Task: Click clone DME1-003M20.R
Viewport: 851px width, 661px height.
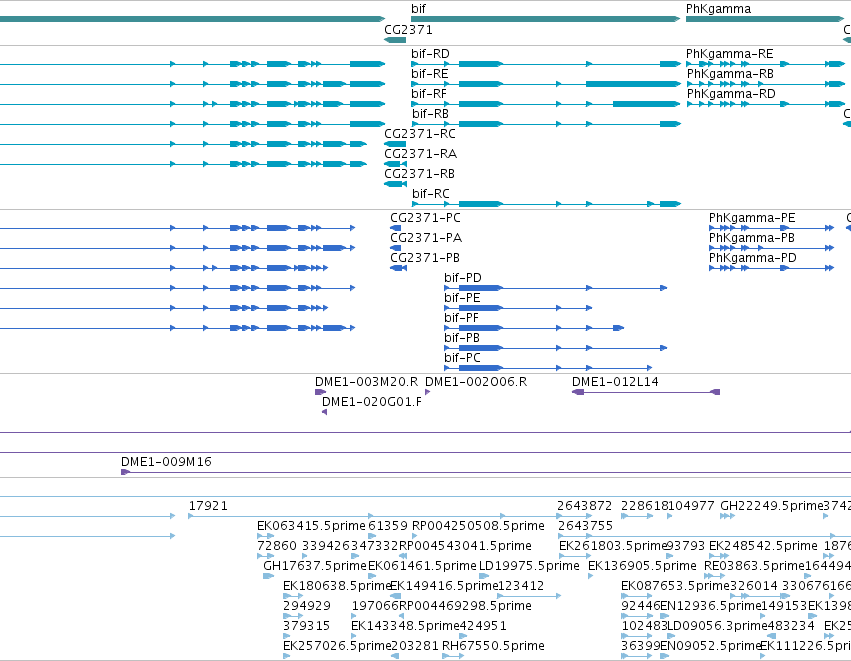Action: point(366,382)
